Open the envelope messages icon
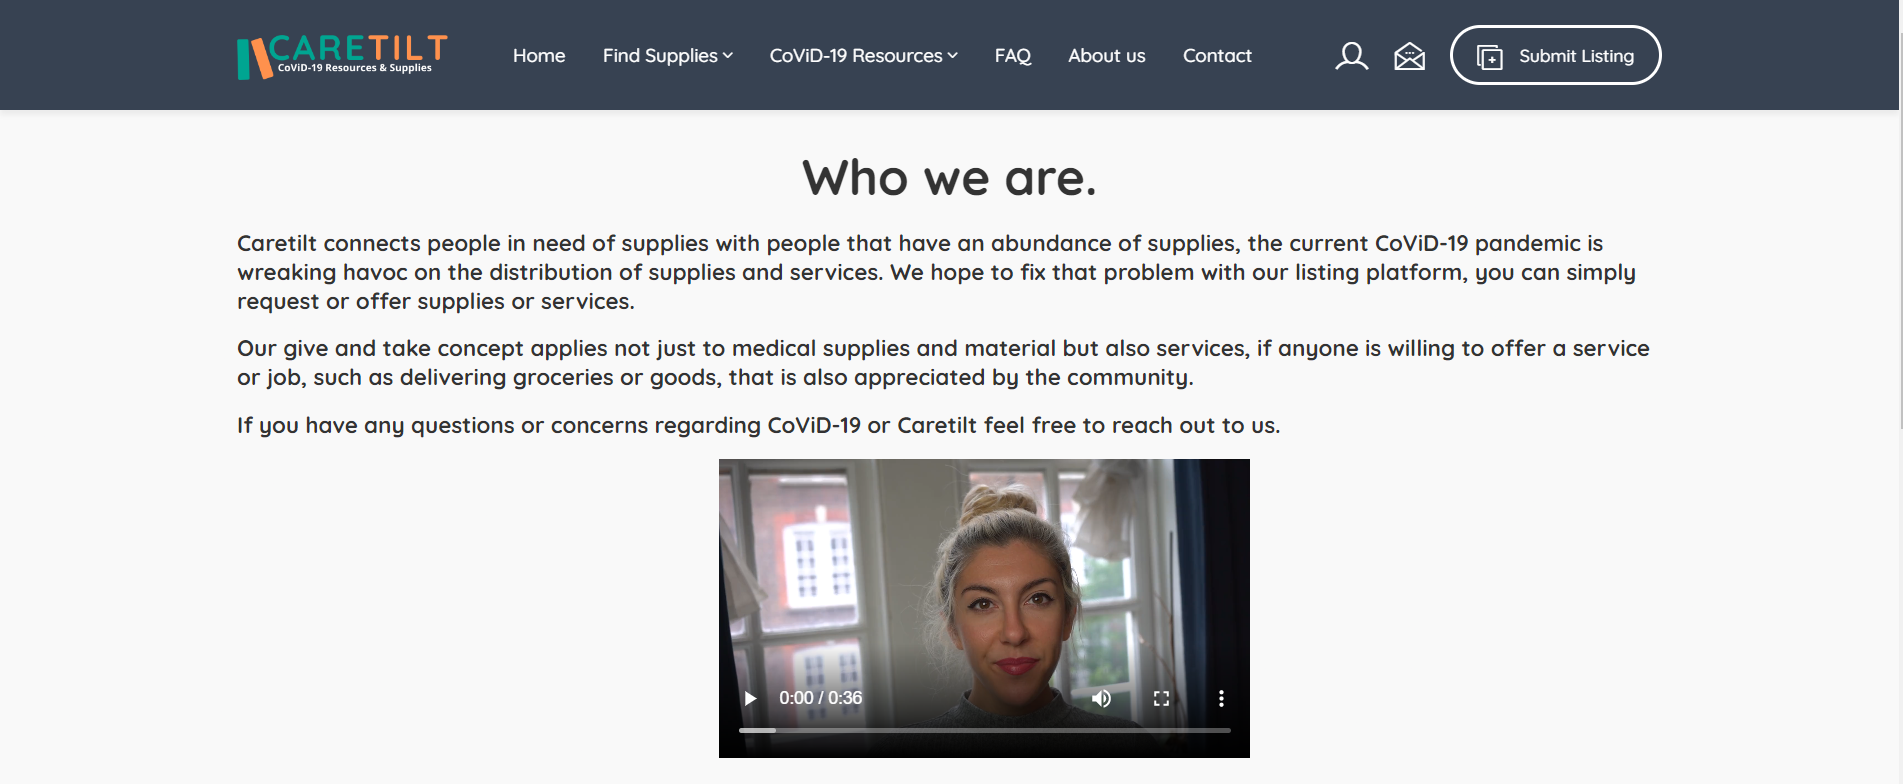 click(1409, 56)
